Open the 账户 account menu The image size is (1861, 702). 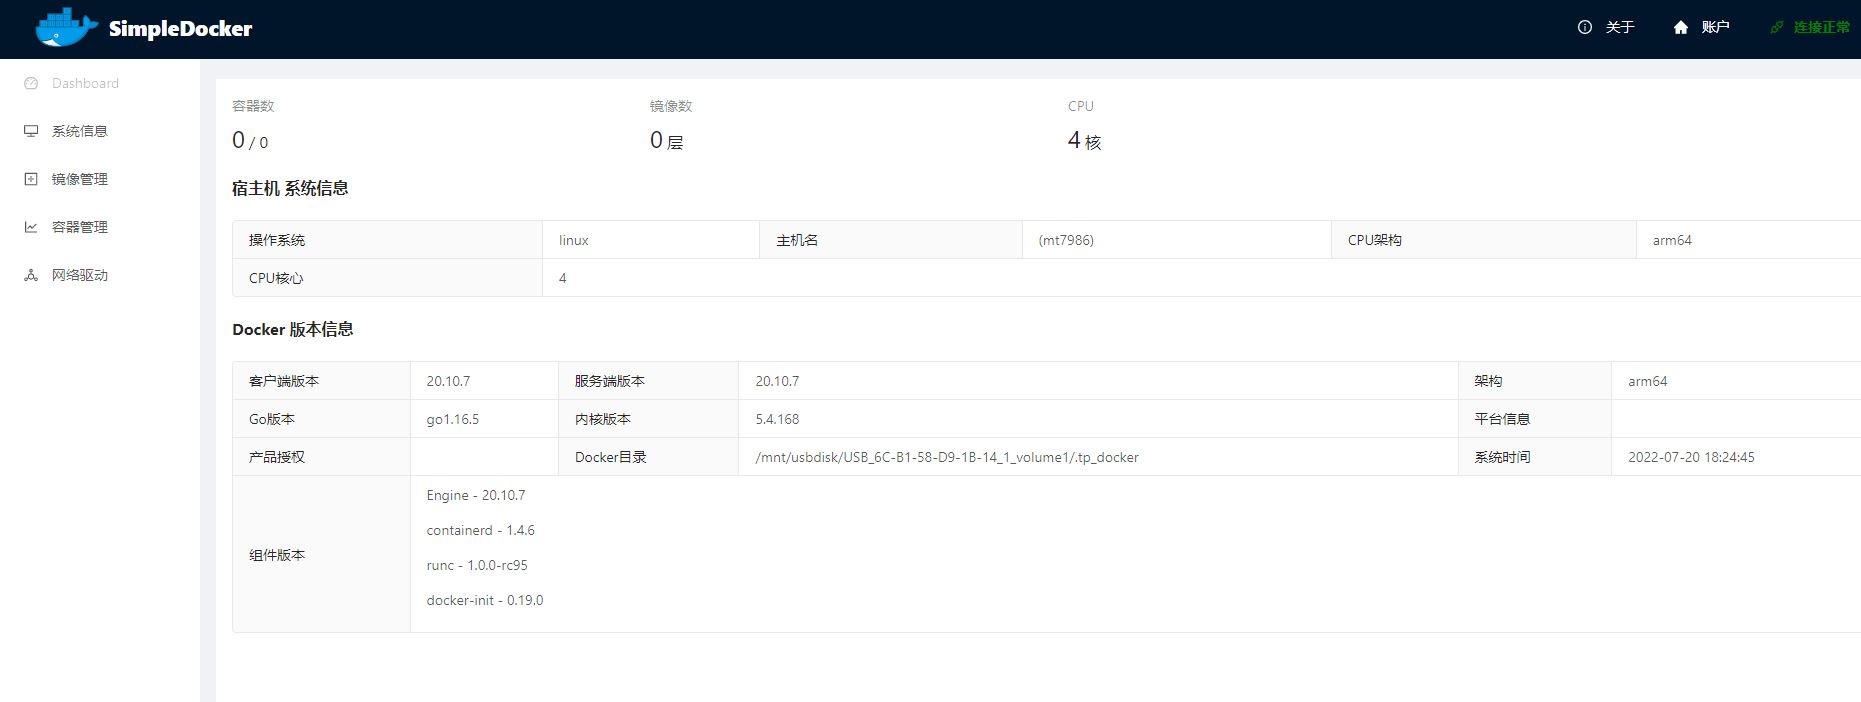tap(1715, 27)
